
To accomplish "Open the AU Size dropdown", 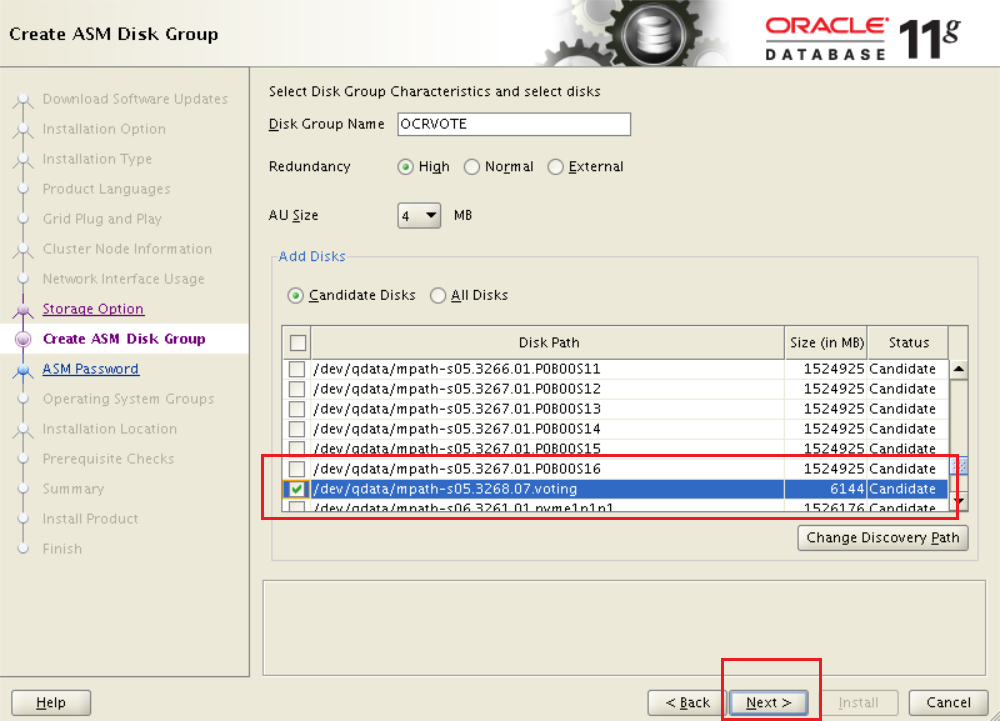I will (419, 215).
